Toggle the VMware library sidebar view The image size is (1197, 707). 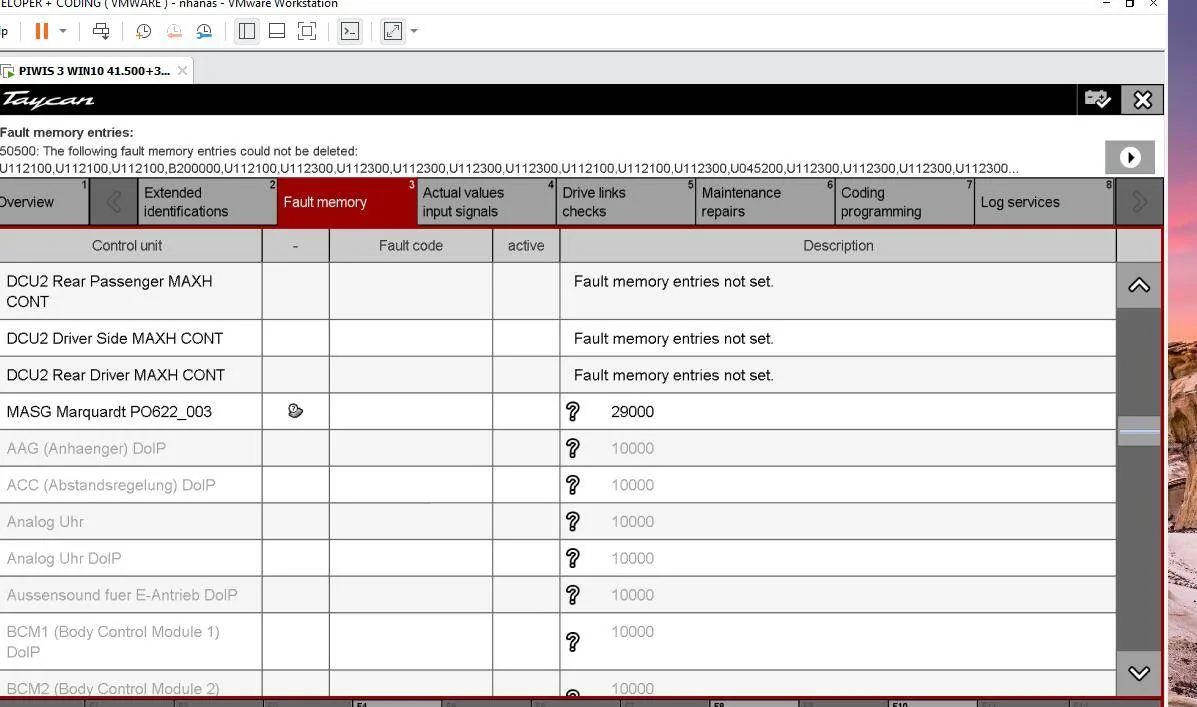[247, 31]
